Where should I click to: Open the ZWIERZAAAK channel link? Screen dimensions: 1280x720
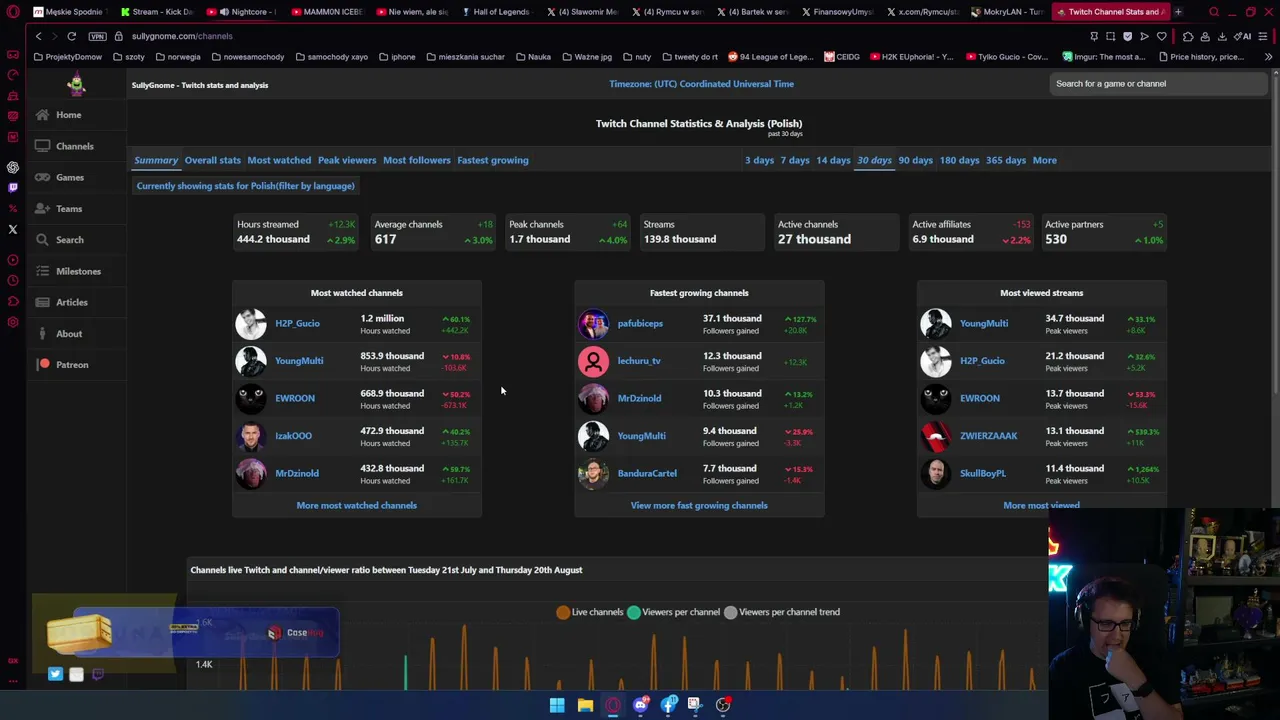988,436
